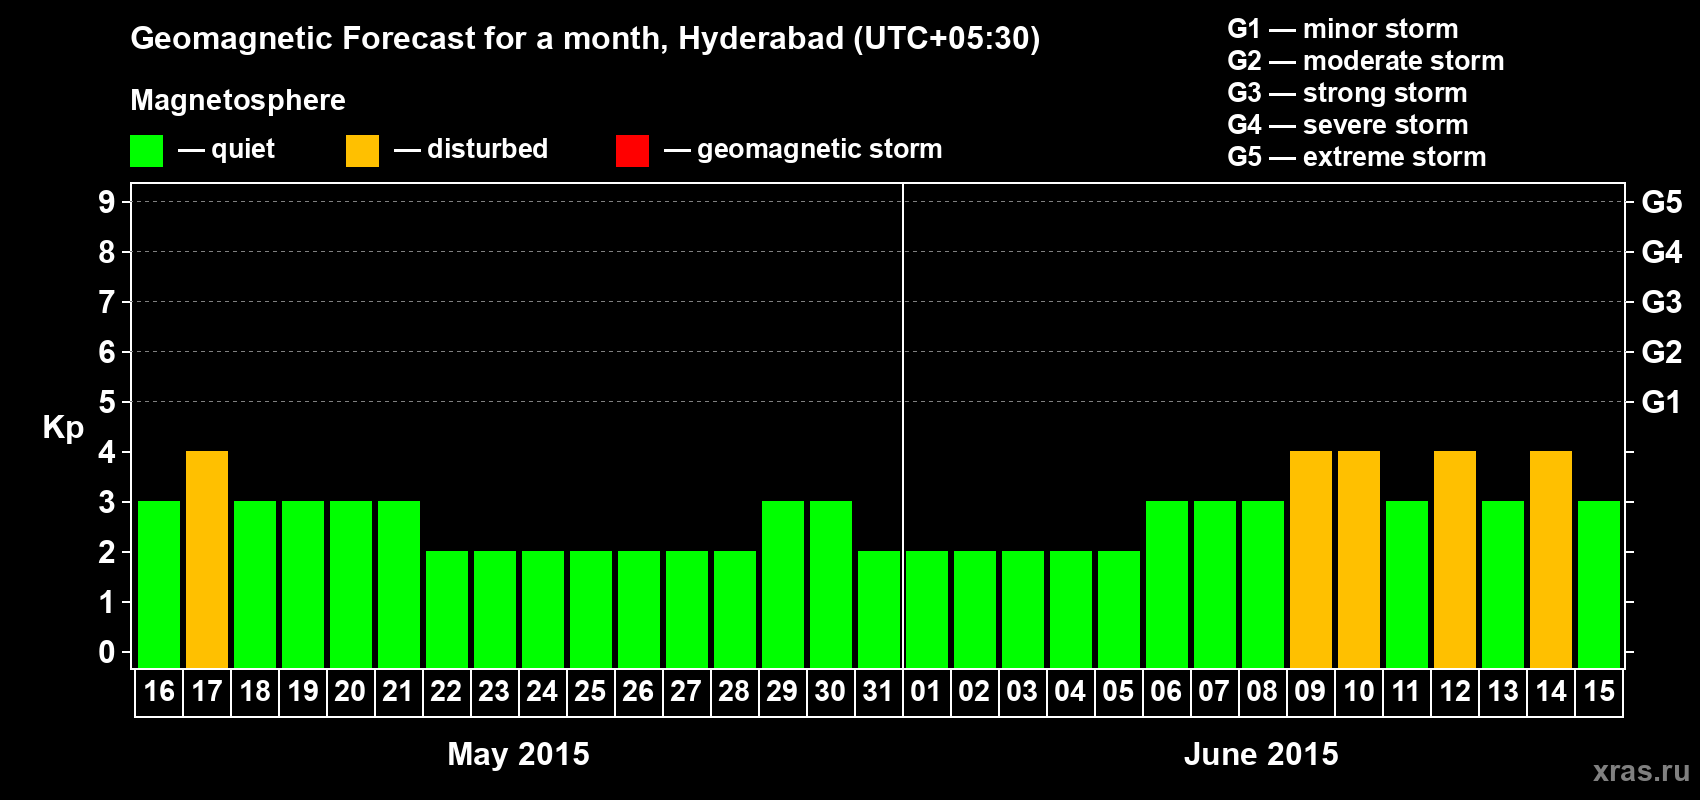Click the green bar for June 13
This screenshot has width=1700, height=800.
pyautogui.click(x=1503, y=584)
